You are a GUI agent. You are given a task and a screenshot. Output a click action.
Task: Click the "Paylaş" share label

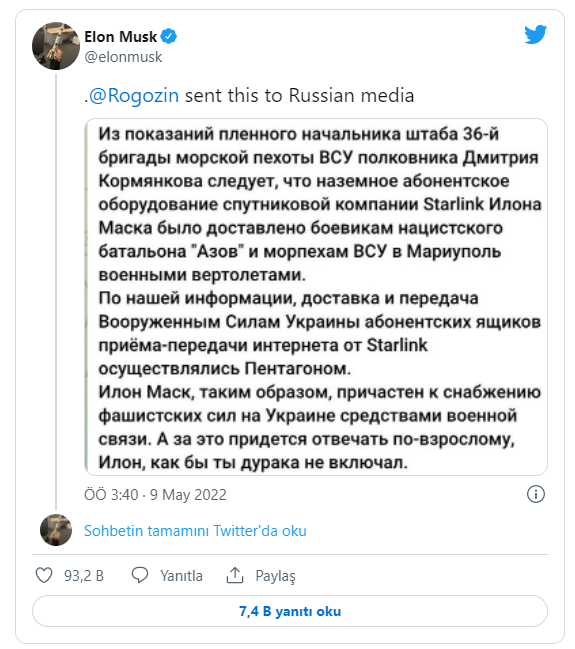[x=276, y=576]
